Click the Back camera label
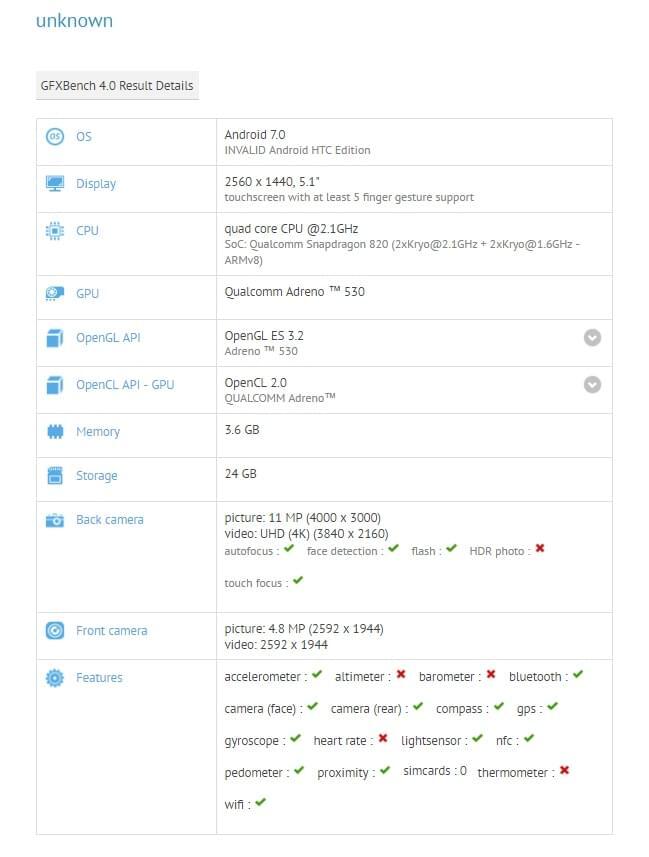Screen dimensions: 649x857 (x=110, y=520)
